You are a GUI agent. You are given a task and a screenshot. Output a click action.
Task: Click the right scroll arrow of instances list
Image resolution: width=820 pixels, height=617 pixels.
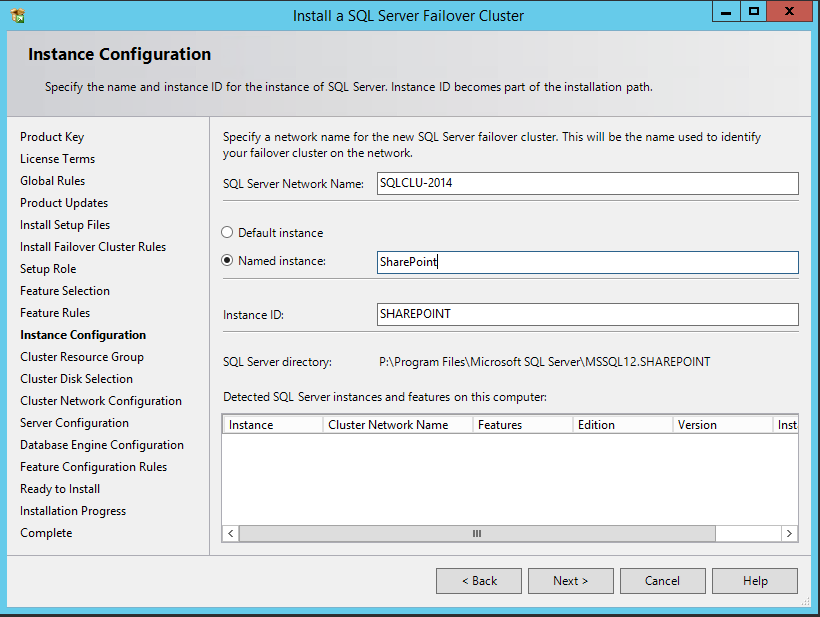[x=789, y=533]
